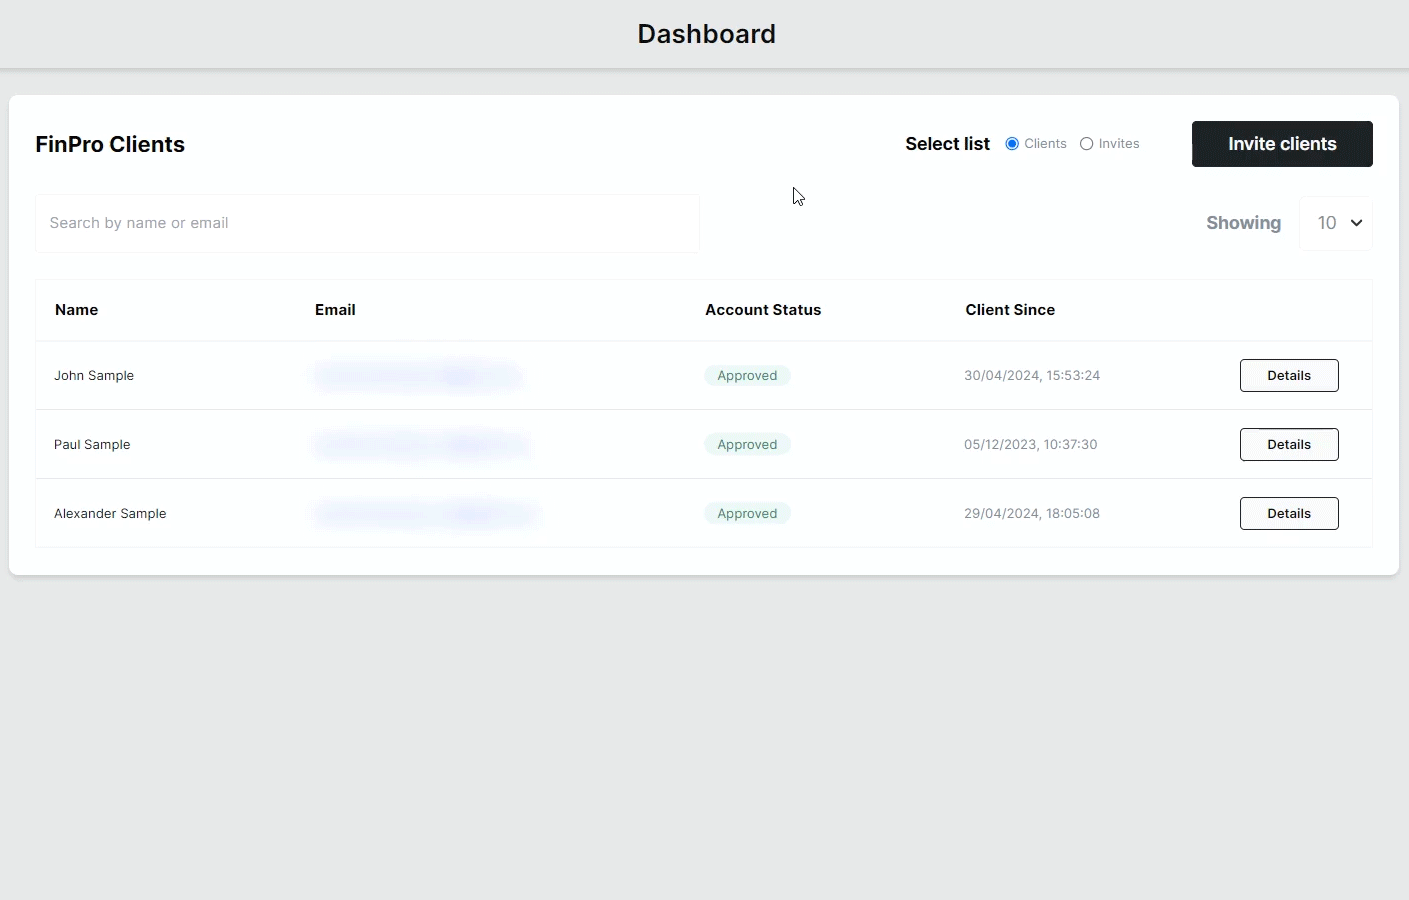The image size is (1409, 900).
Task: Sort by the Email column header
Action: (335, 310)
